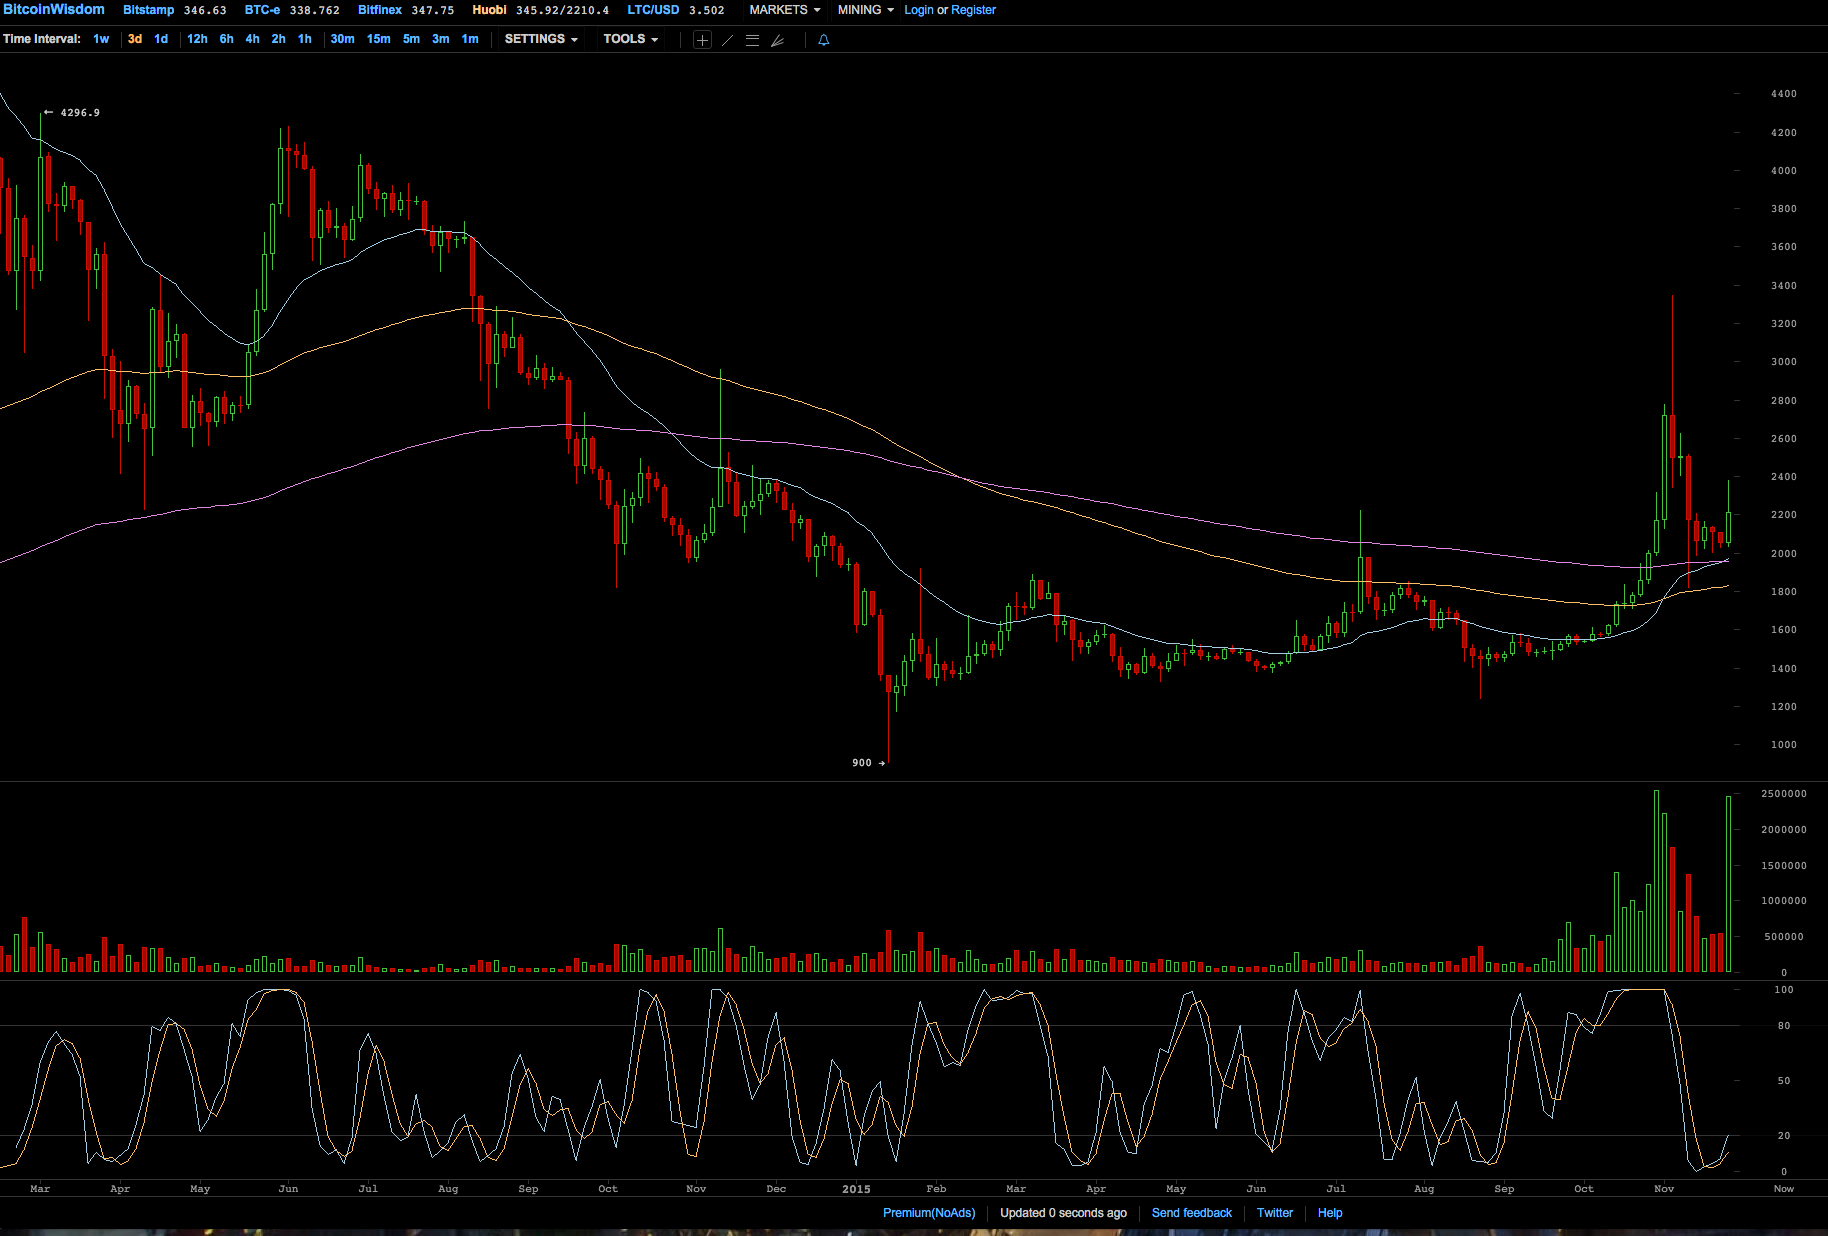Open the Huobi market
The width and height of the screenshot is (1828, 1236).
coord(489,10)
